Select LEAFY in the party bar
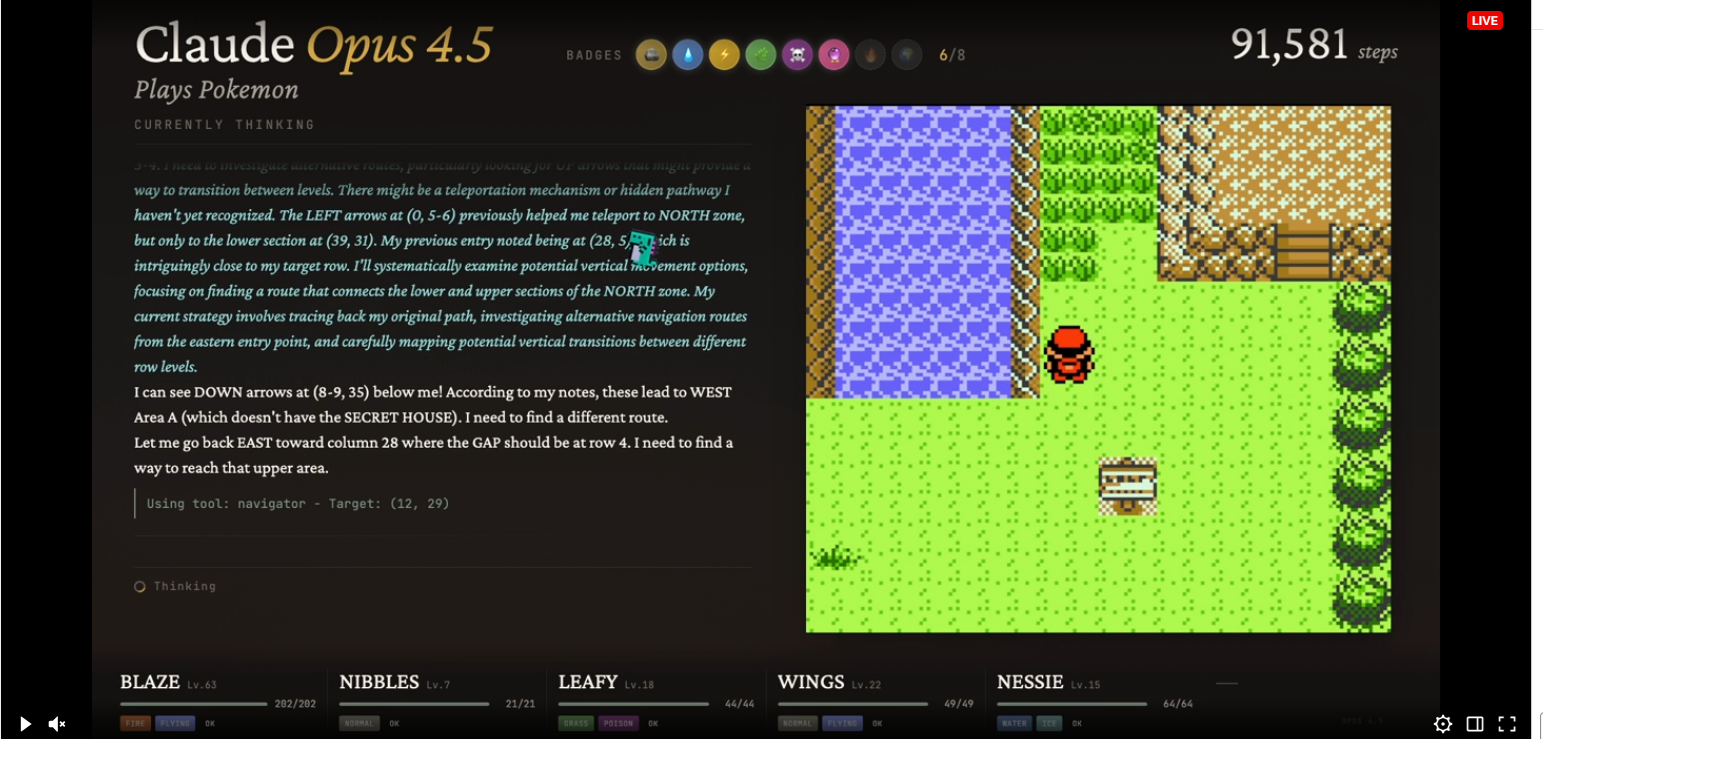Image resolution: width=1713 pixels, height=779 pixels. pos(588,682)
